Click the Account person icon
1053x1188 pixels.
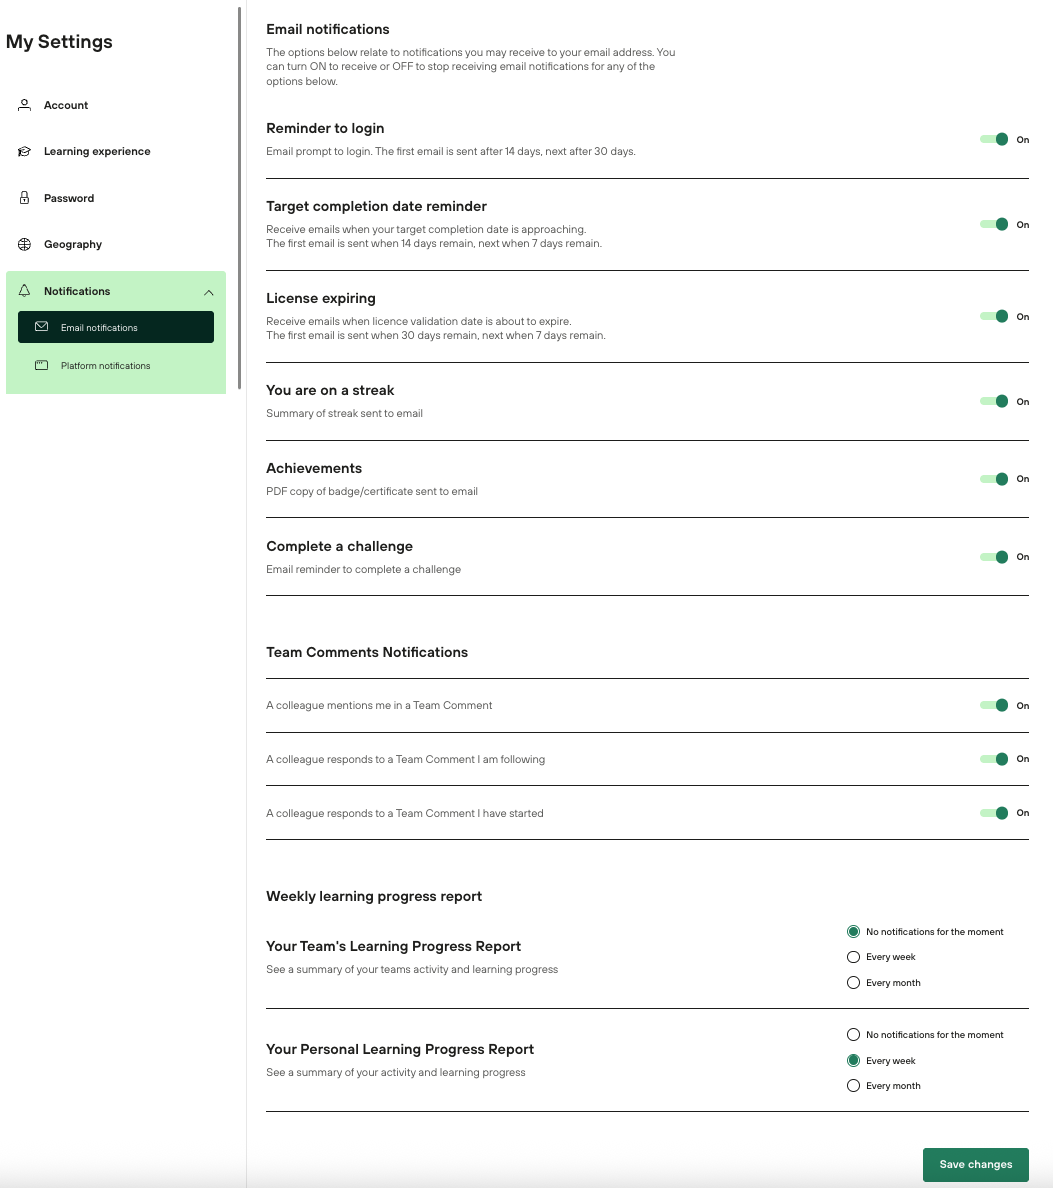click(25, 105)
